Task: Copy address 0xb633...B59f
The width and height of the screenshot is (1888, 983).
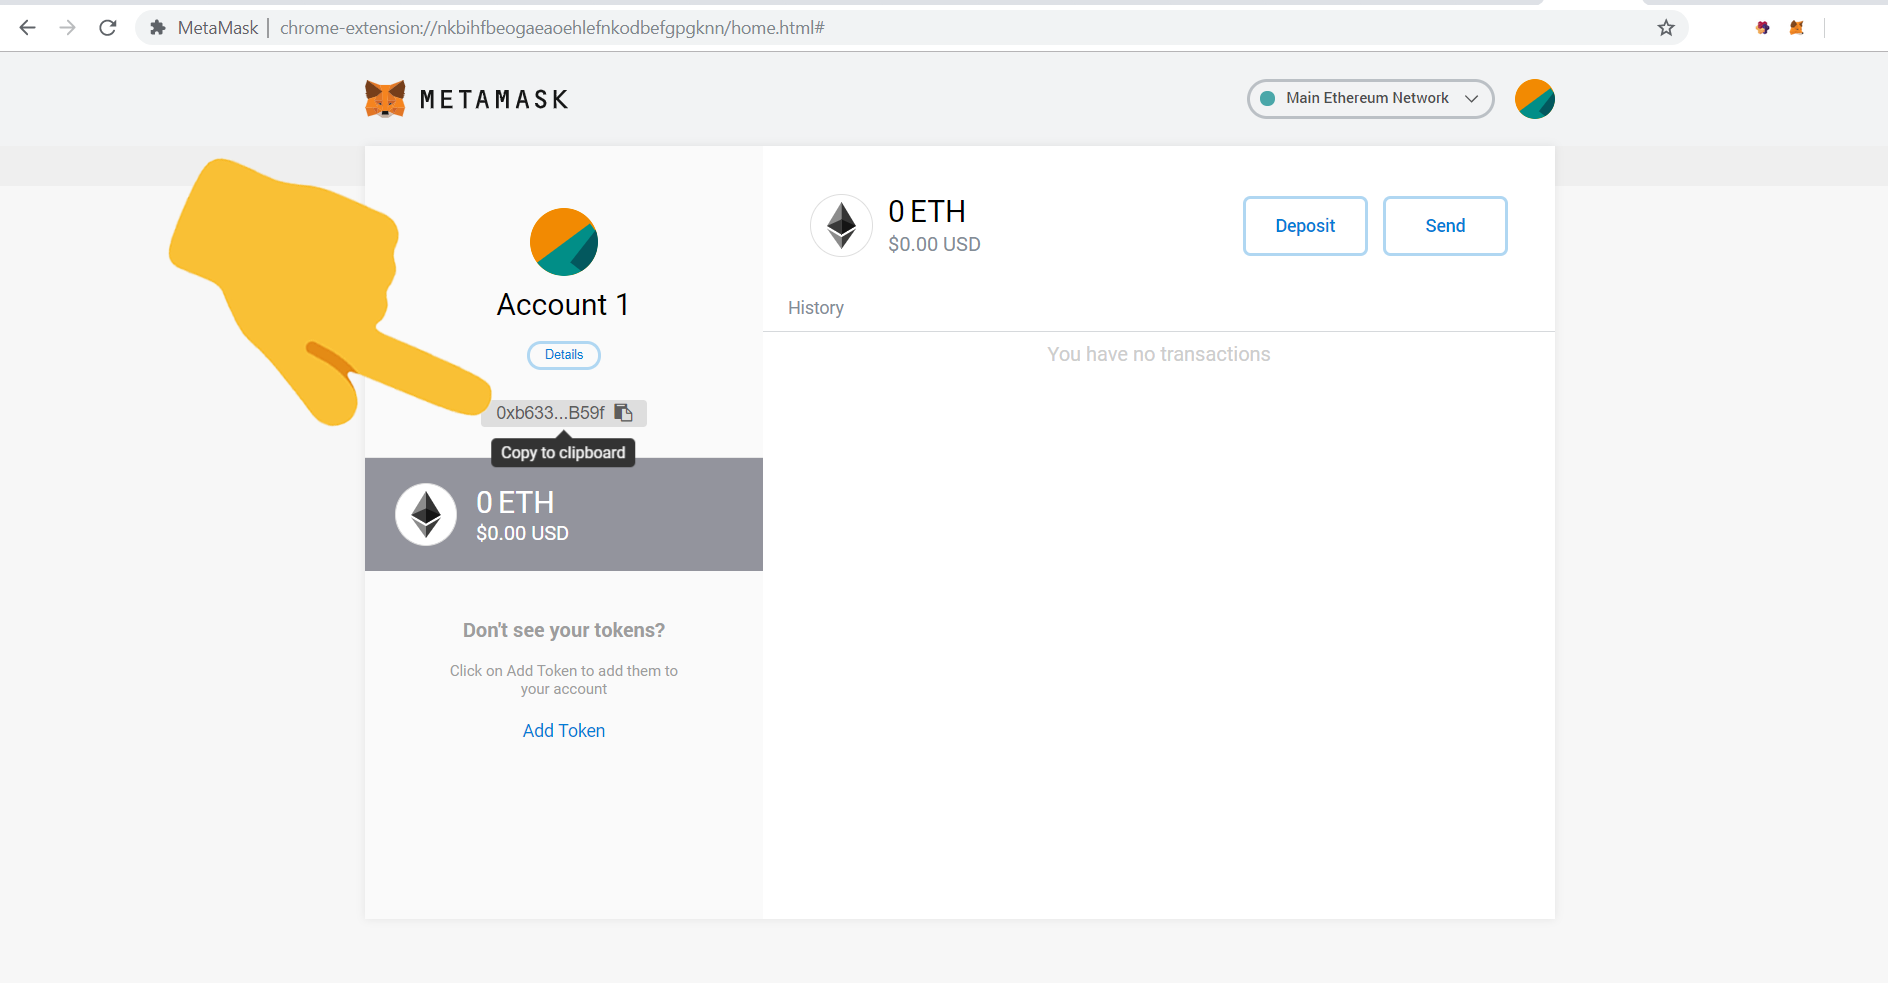Action: (564, 413)
